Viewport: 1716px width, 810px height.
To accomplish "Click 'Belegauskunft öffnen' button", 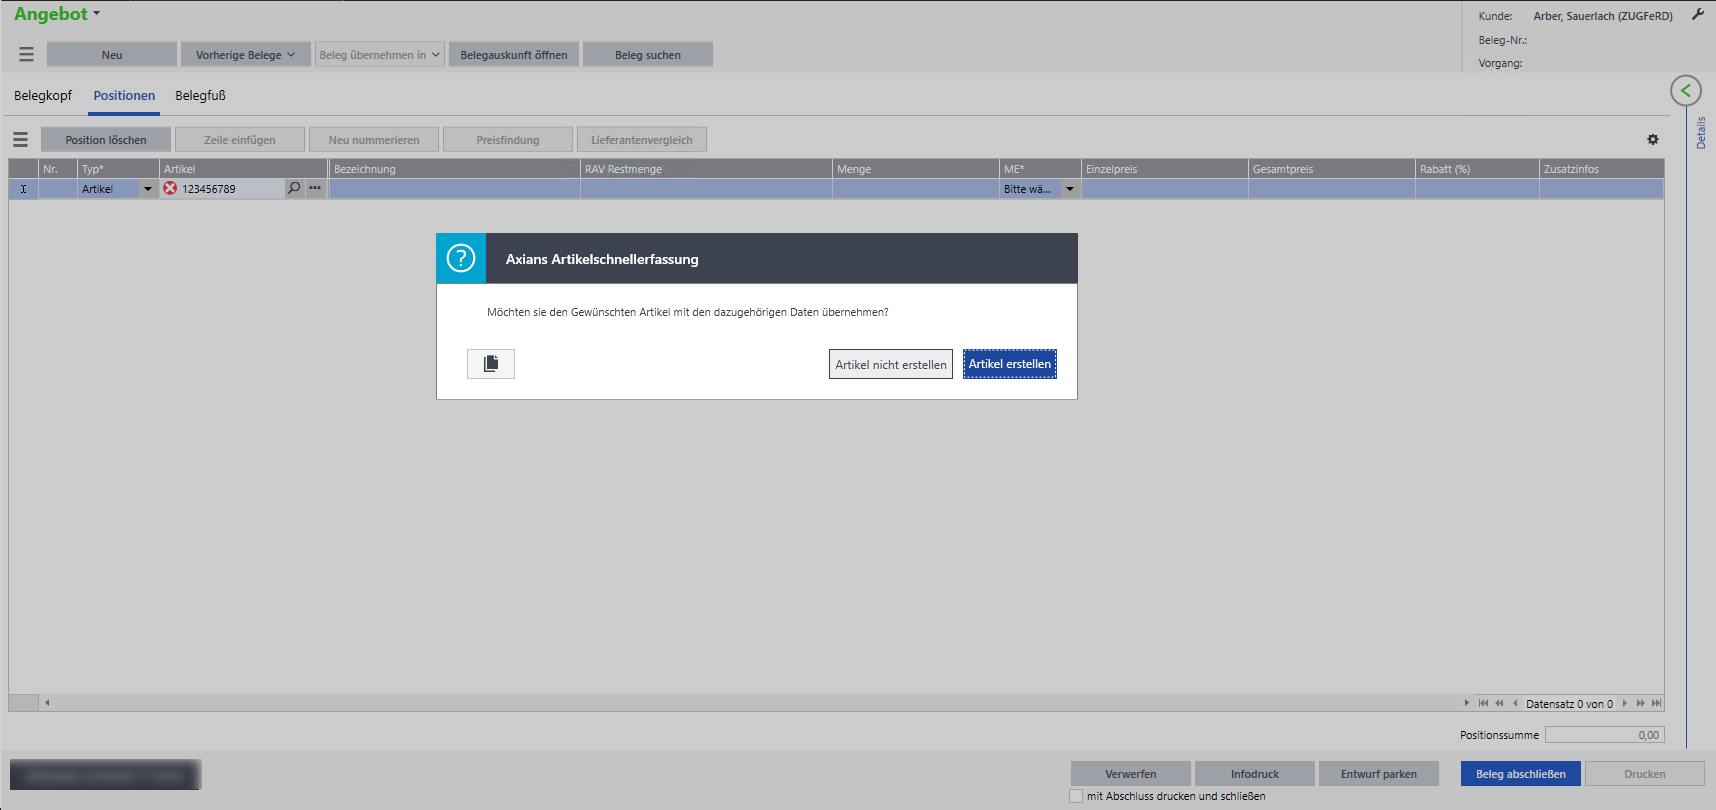I will pos(514,55).
